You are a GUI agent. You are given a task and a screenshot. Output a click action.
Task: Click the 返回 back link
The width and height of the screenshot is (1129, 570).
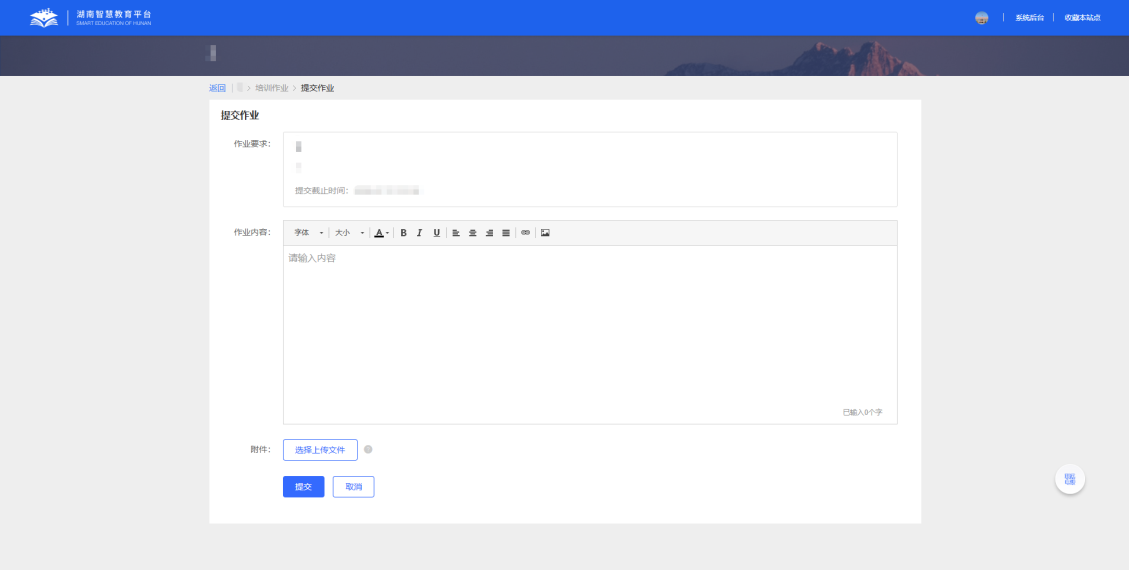click(217, 89)
